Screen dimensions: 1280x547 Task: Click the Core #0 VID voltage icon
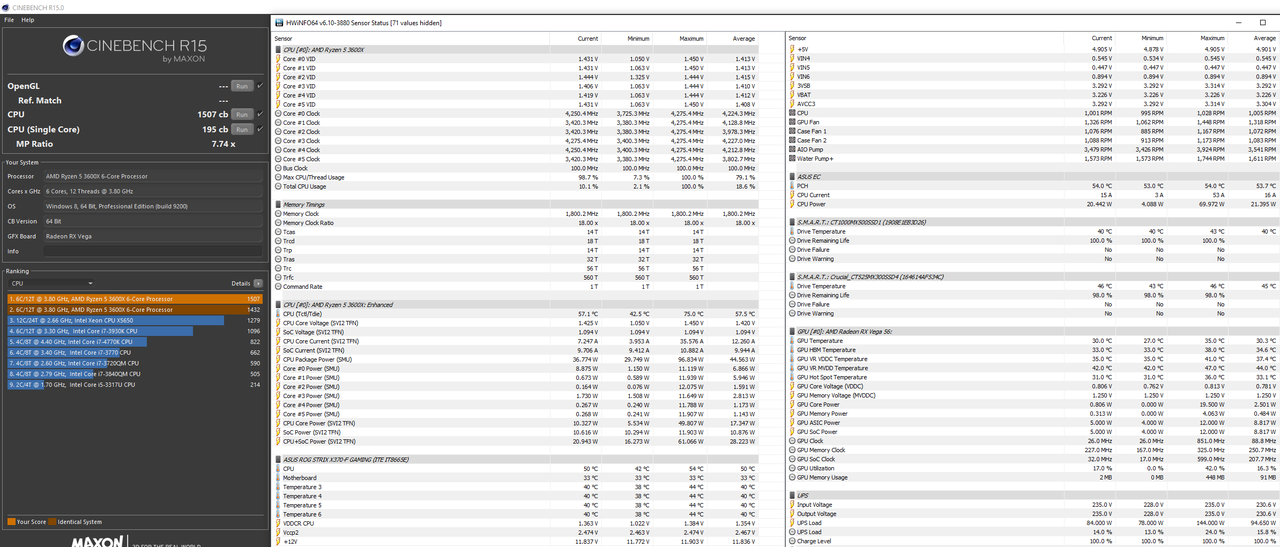(278, 59)
